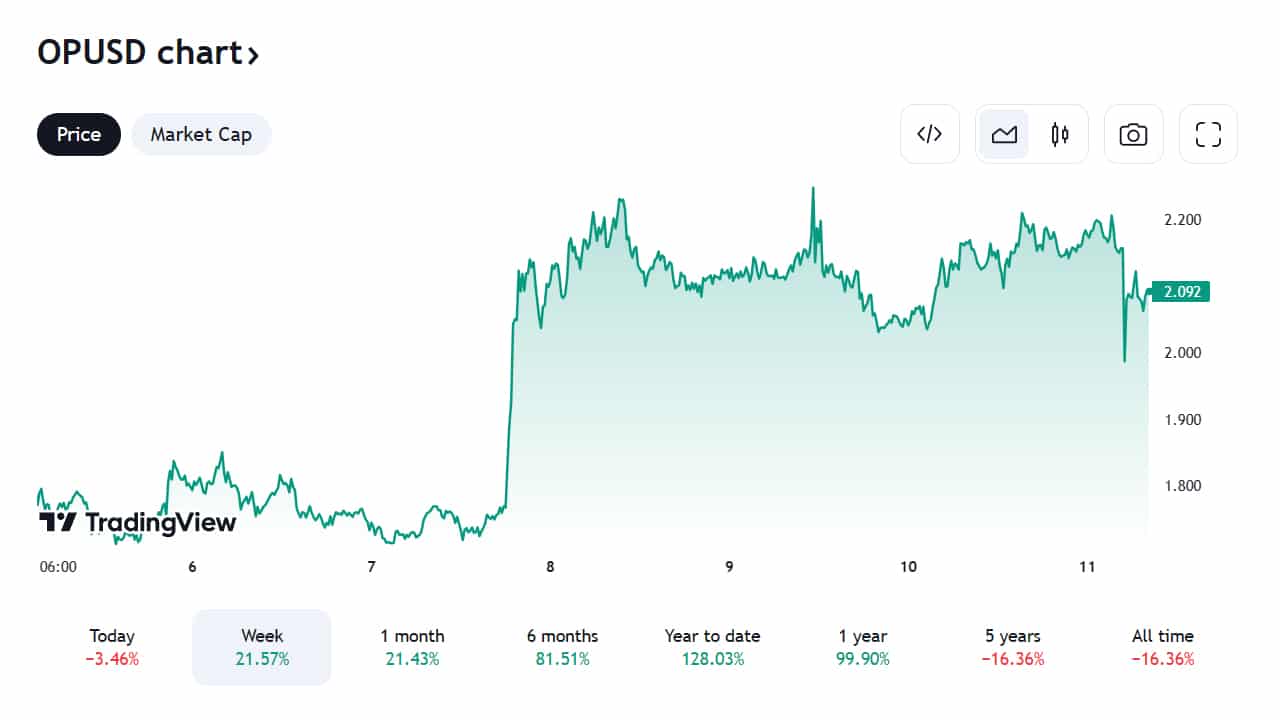Select the Week time range
1280x720 pixels.
262,646
